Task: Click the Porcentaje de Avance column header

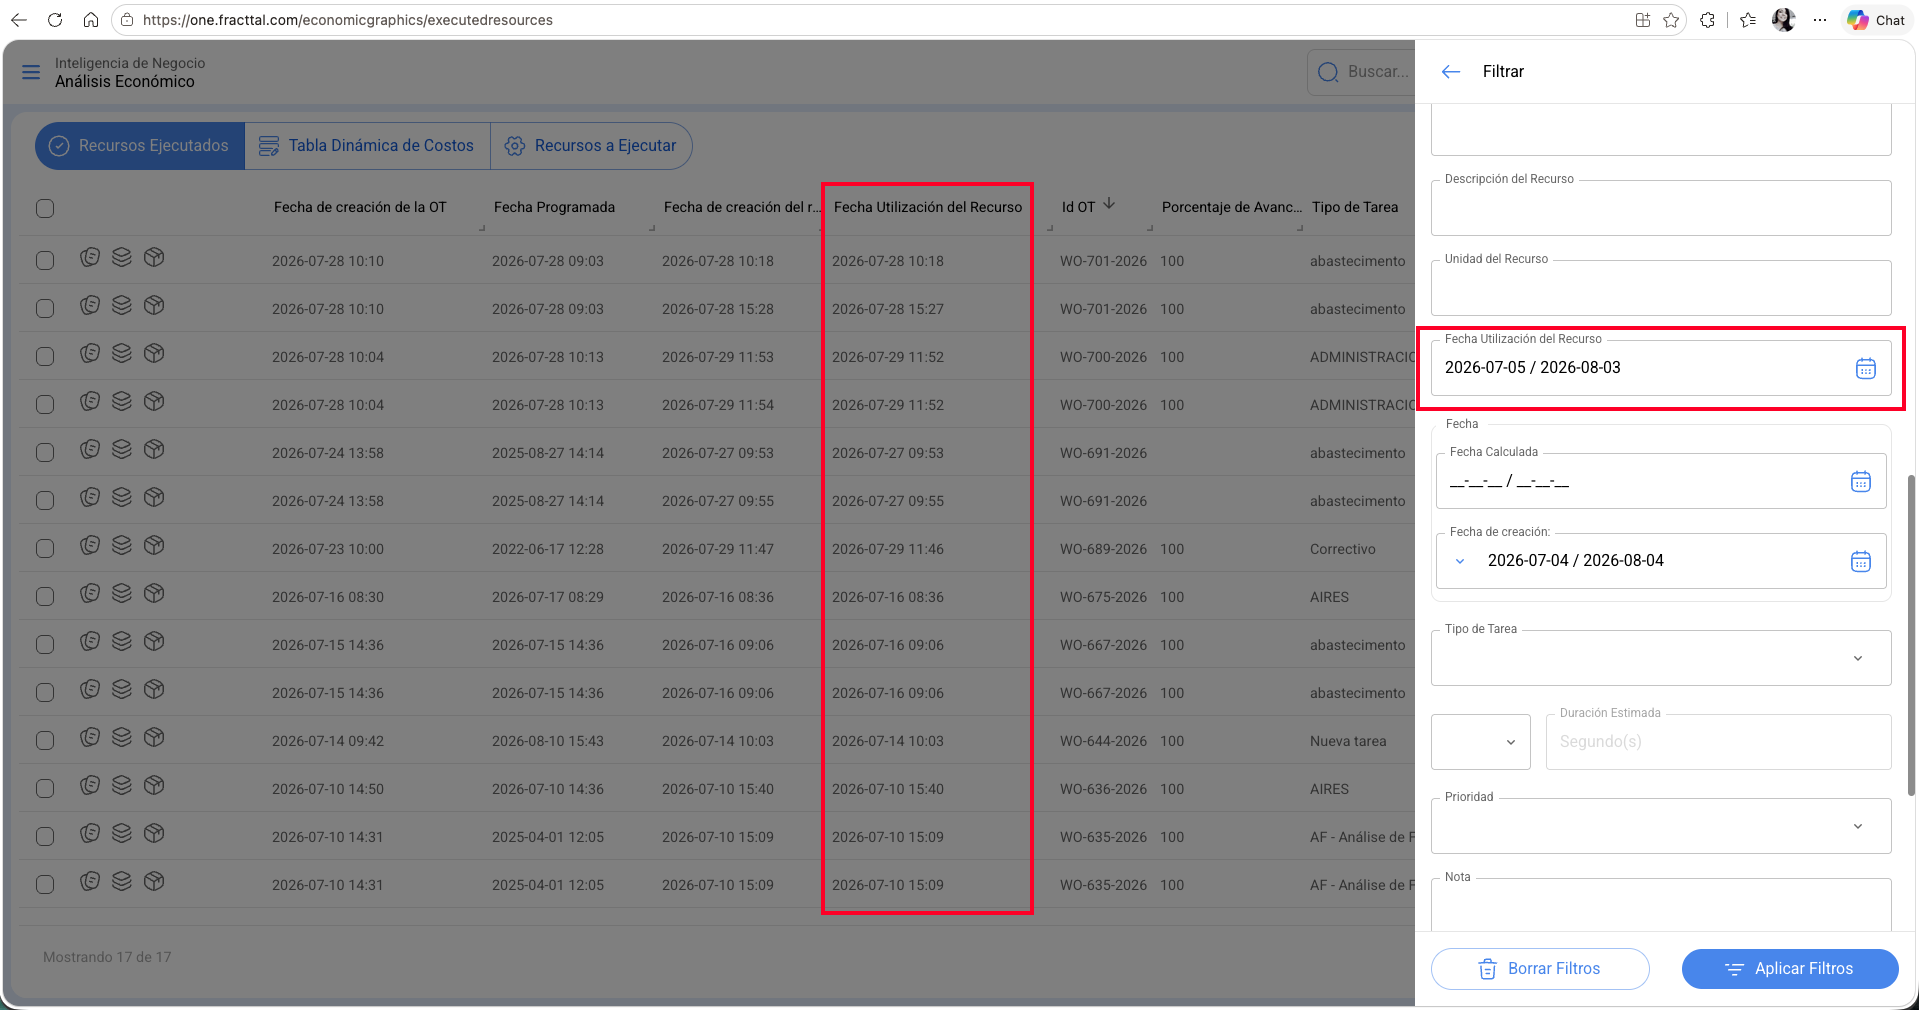Action: coord(1231,207)
